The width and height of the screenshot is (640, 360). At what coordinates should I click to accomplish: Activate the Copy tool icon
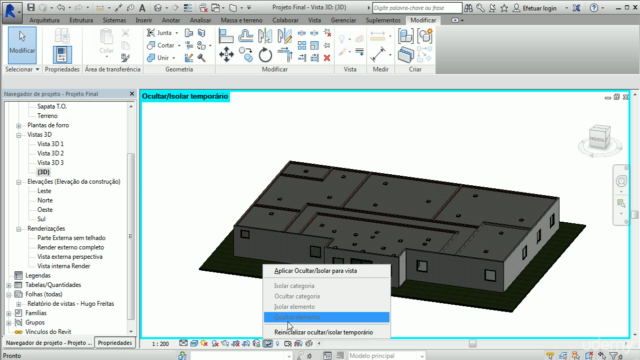coord(246,55)
